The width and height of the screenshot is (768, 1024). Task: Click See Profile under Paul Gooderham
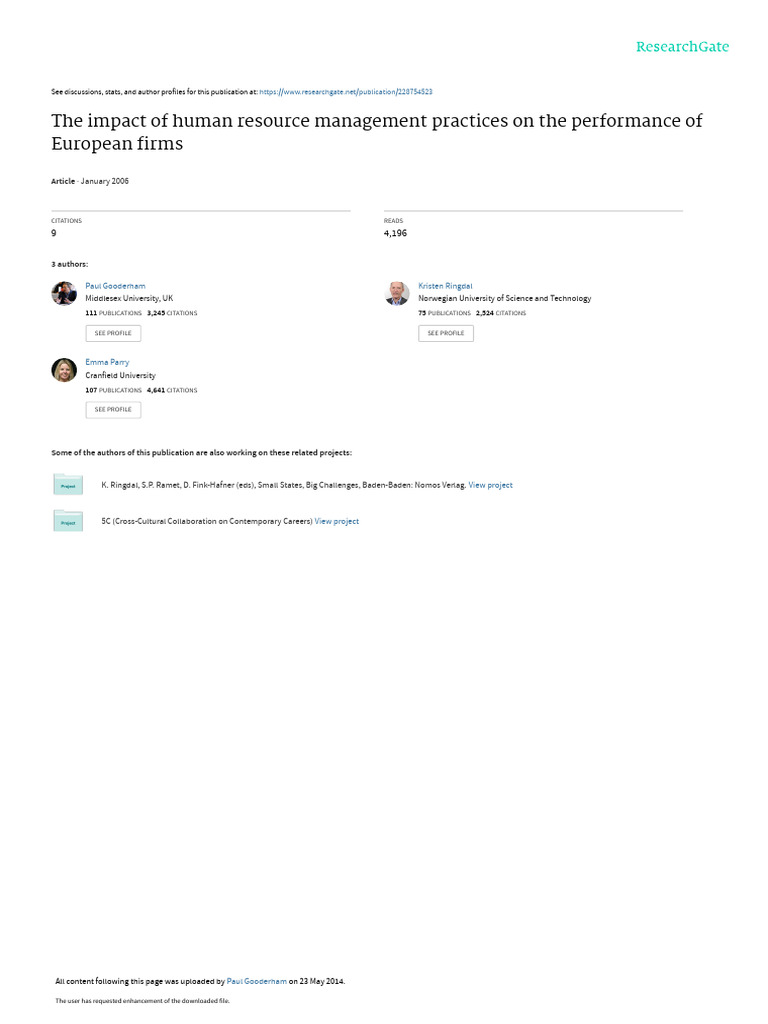[x=113, y=333]
